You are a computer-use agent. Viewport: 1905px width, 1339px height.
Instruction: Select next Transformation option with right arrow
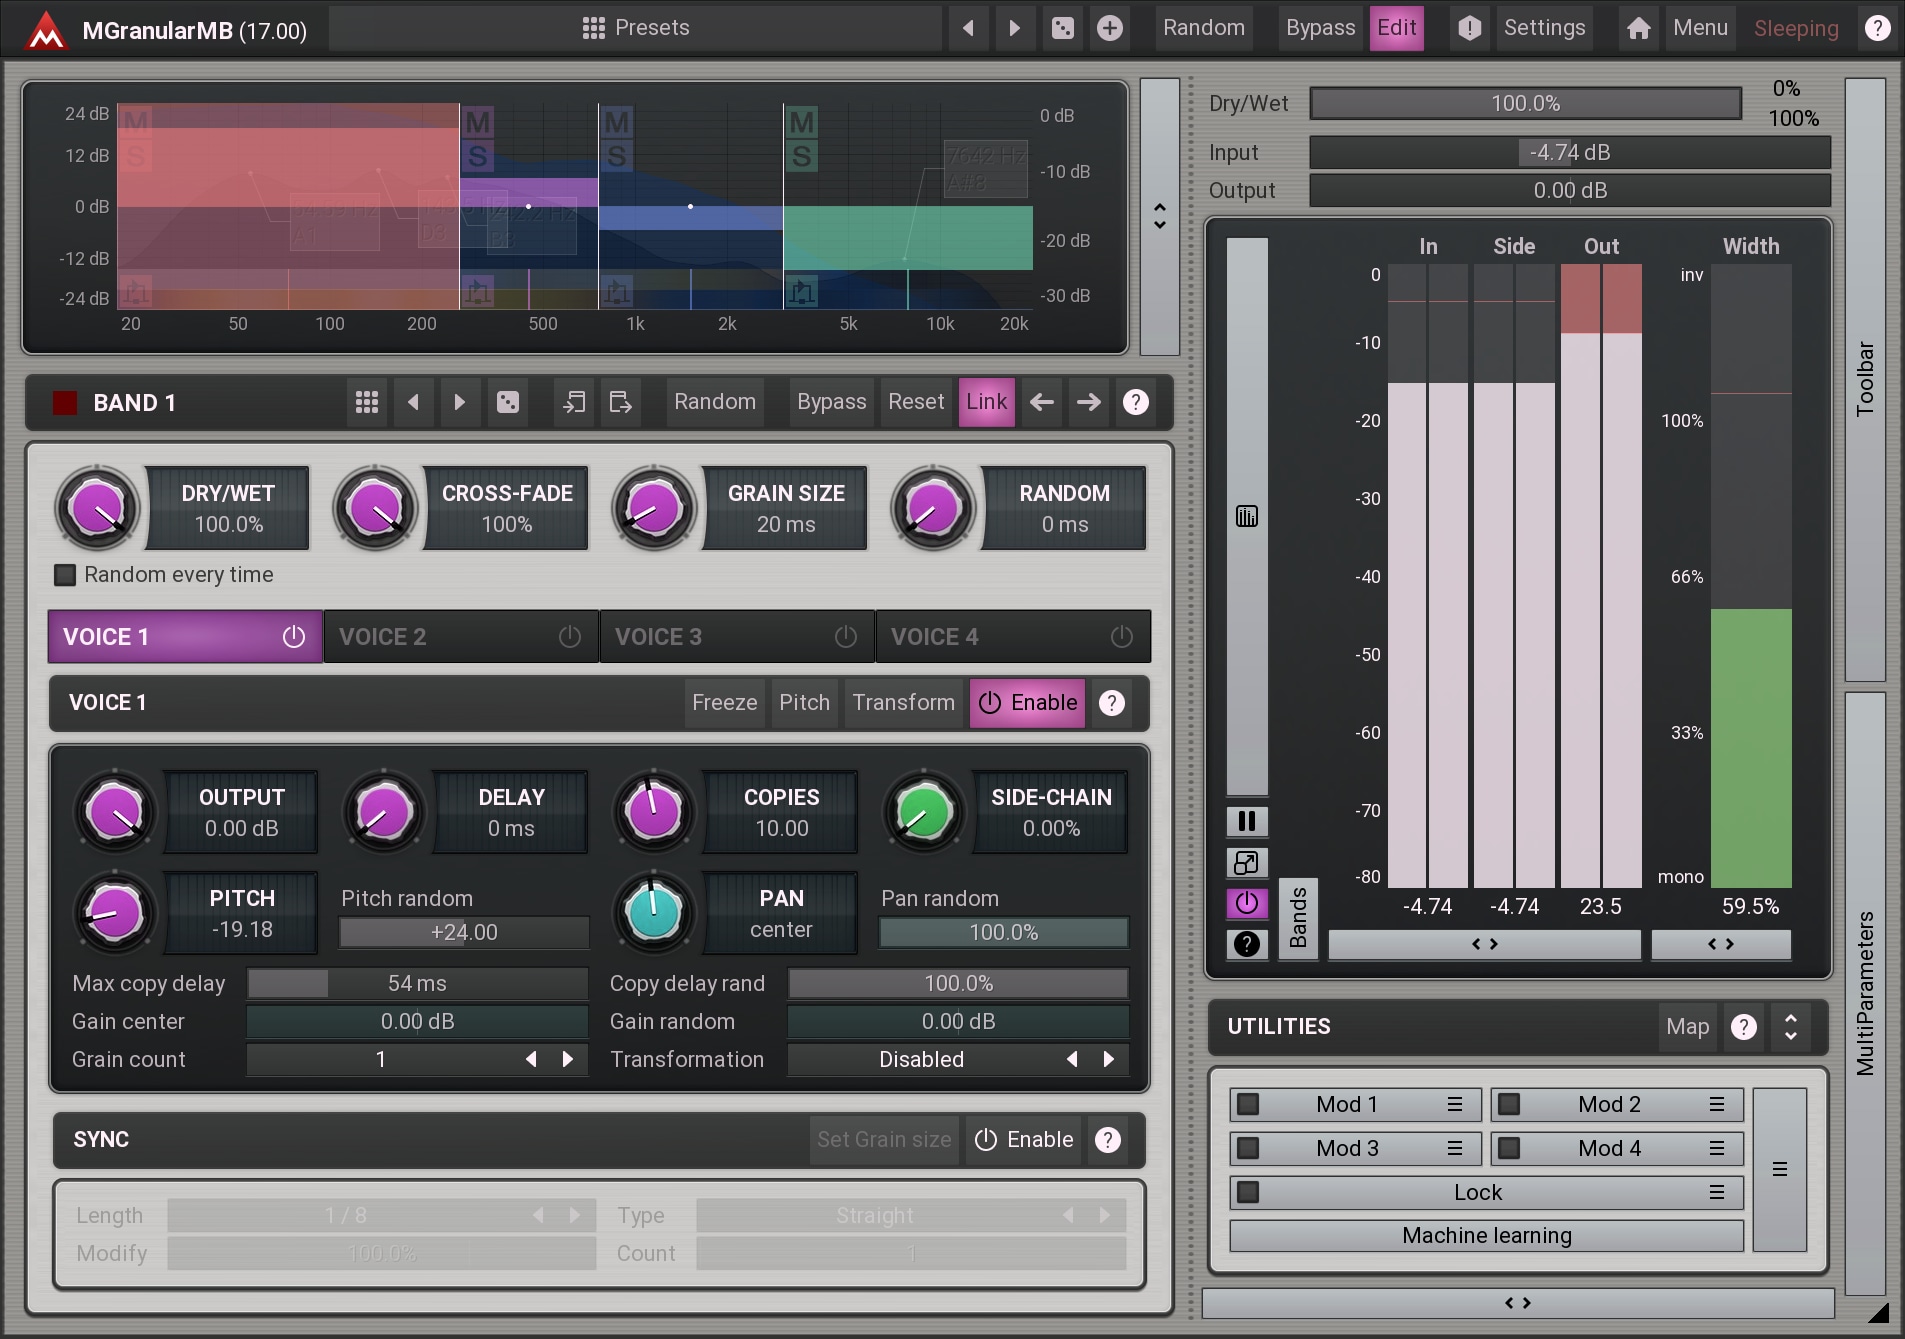(1108, 1059)
